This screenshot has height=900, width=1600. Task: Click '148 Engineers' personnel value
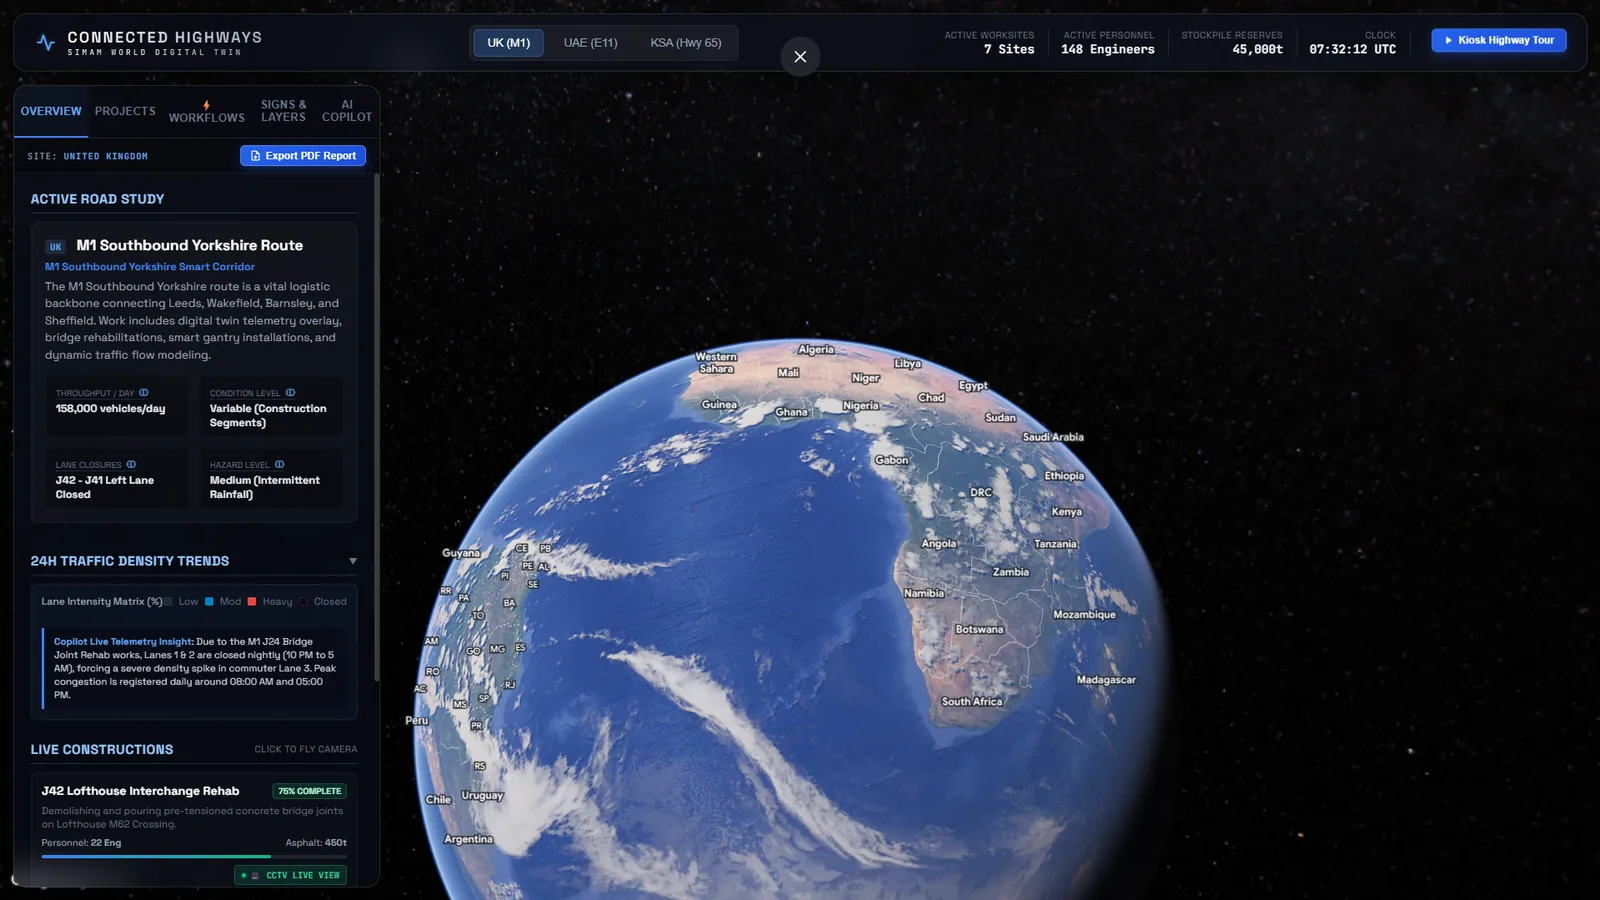coord(1108,50)
